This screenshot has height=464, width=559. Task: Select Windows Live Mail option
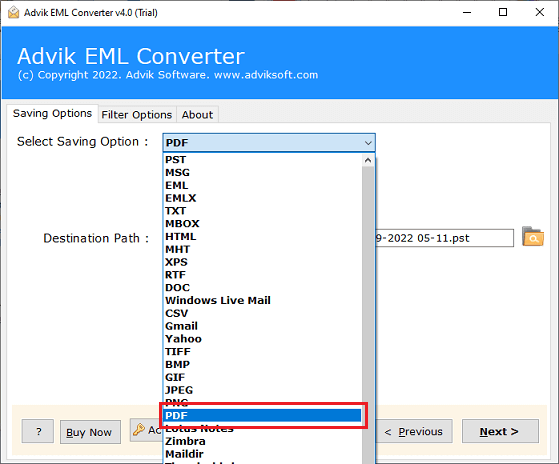(262, 300)
